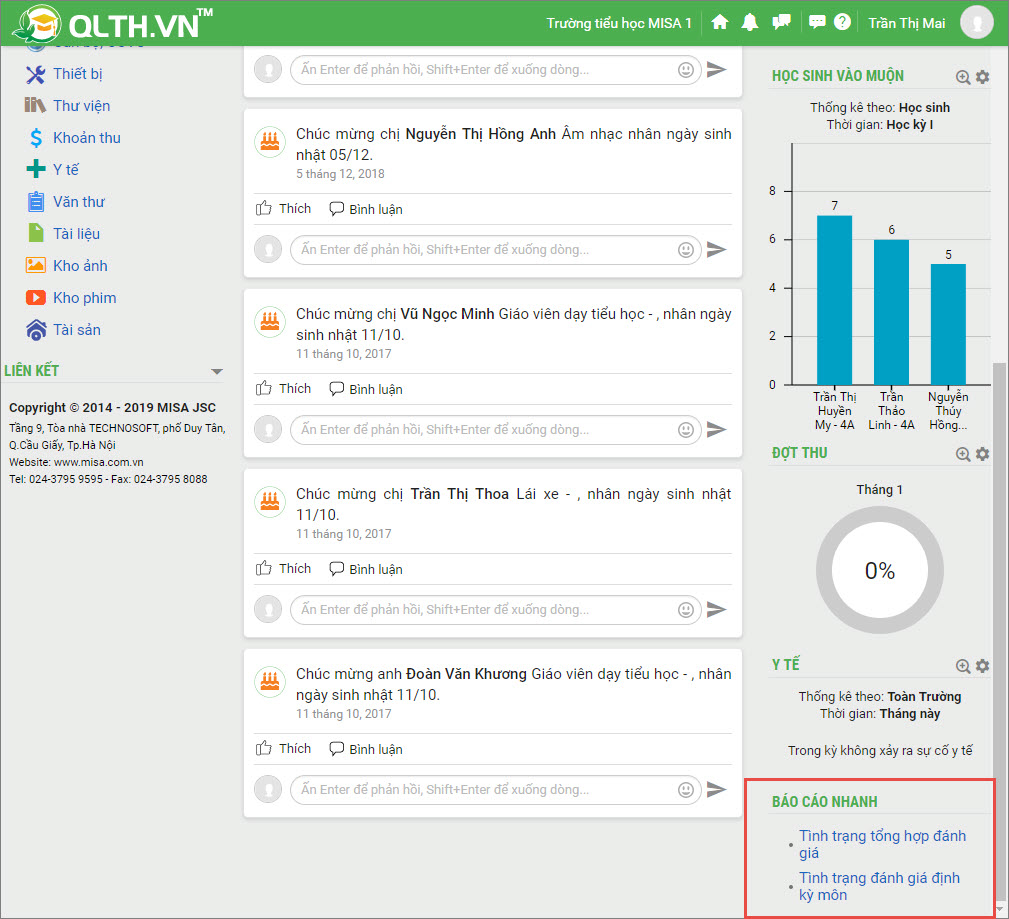This screenshot has height=919, width=1009.
Task: Comment on Vũ Ngọc Minh post
Action: (x=366, y=389)
